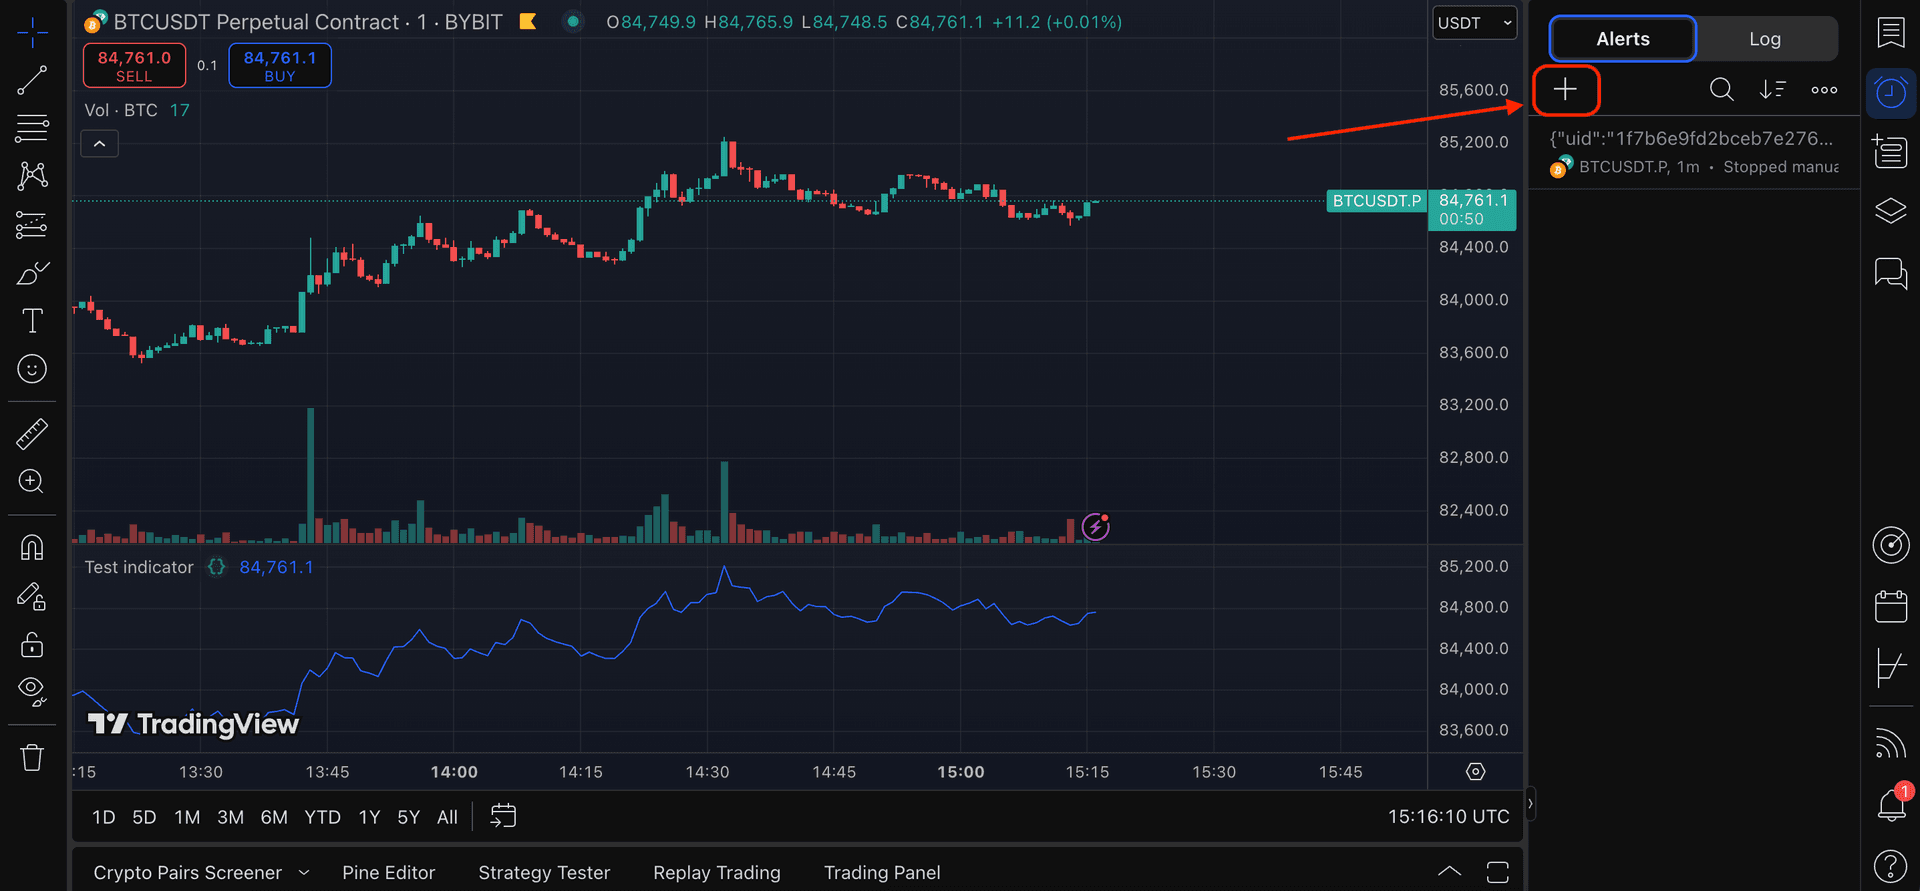
Task: Switch to the Log tab
Action: [1764, 39]
